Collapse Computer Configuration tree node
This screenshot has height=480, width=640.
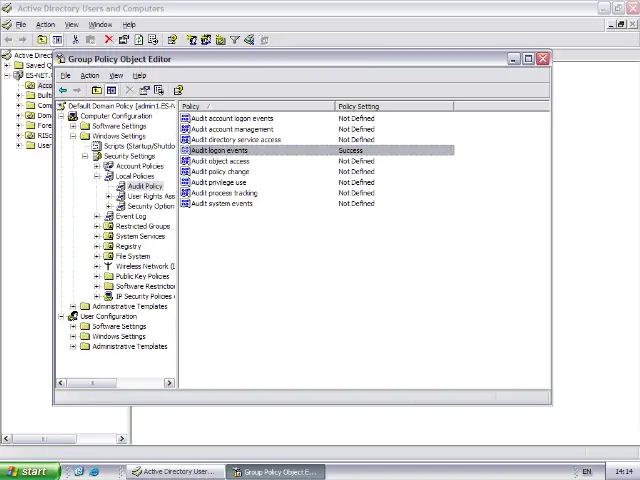(61, 116)
